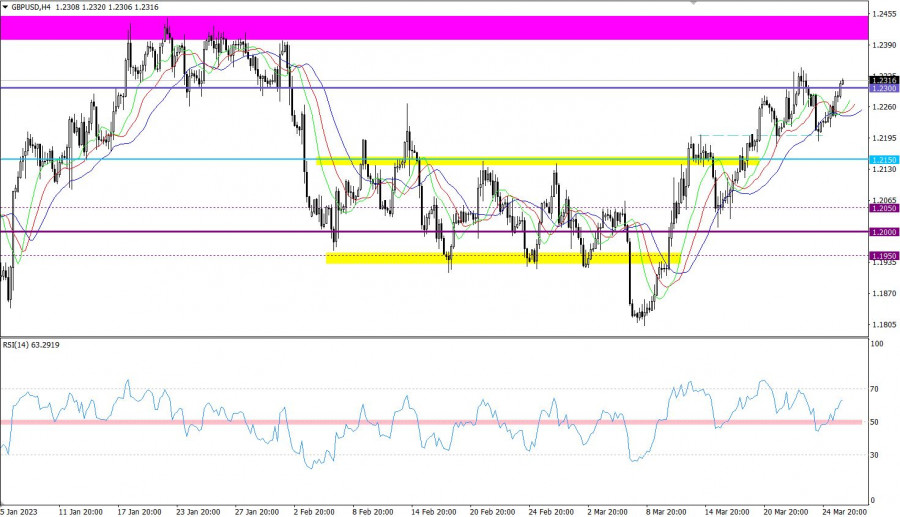
Task: Select the upper yellow rectangle near 1.2150
Action: click(x=535, y=160)
